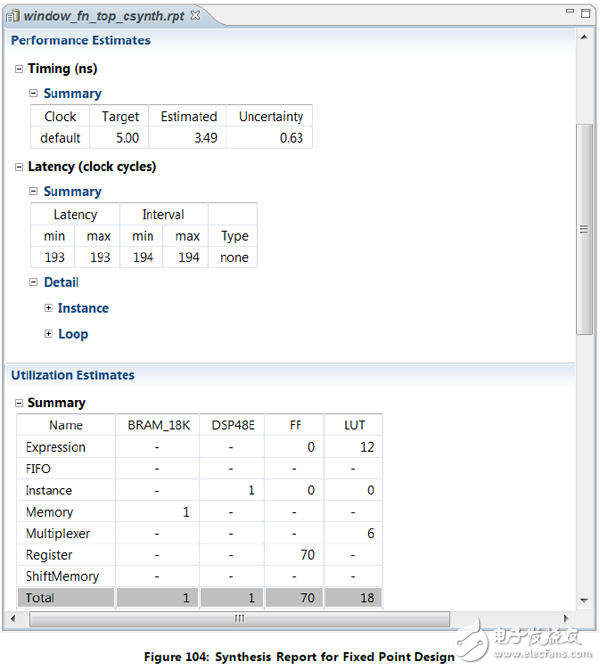Collapse the Summary under Latency
600x670 pixels.
pos(34,192)
